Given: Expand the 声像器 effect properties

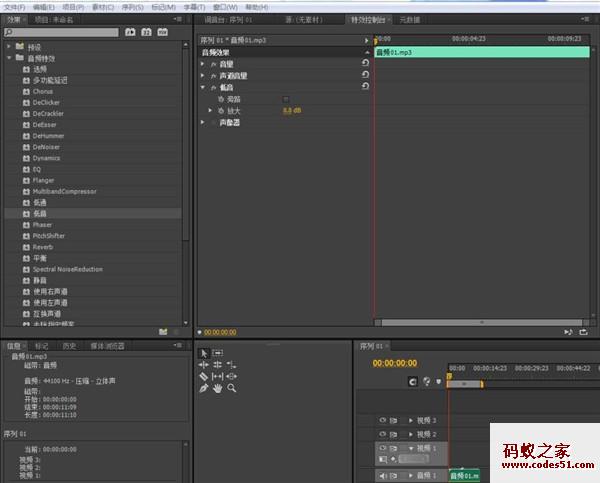Looking at the screenshot, I should click(203, 122).
